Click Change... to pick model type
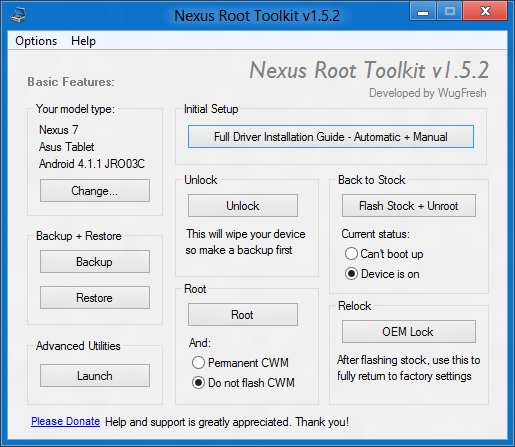Screen dimensions: 515x447 [x=95, y=191]
